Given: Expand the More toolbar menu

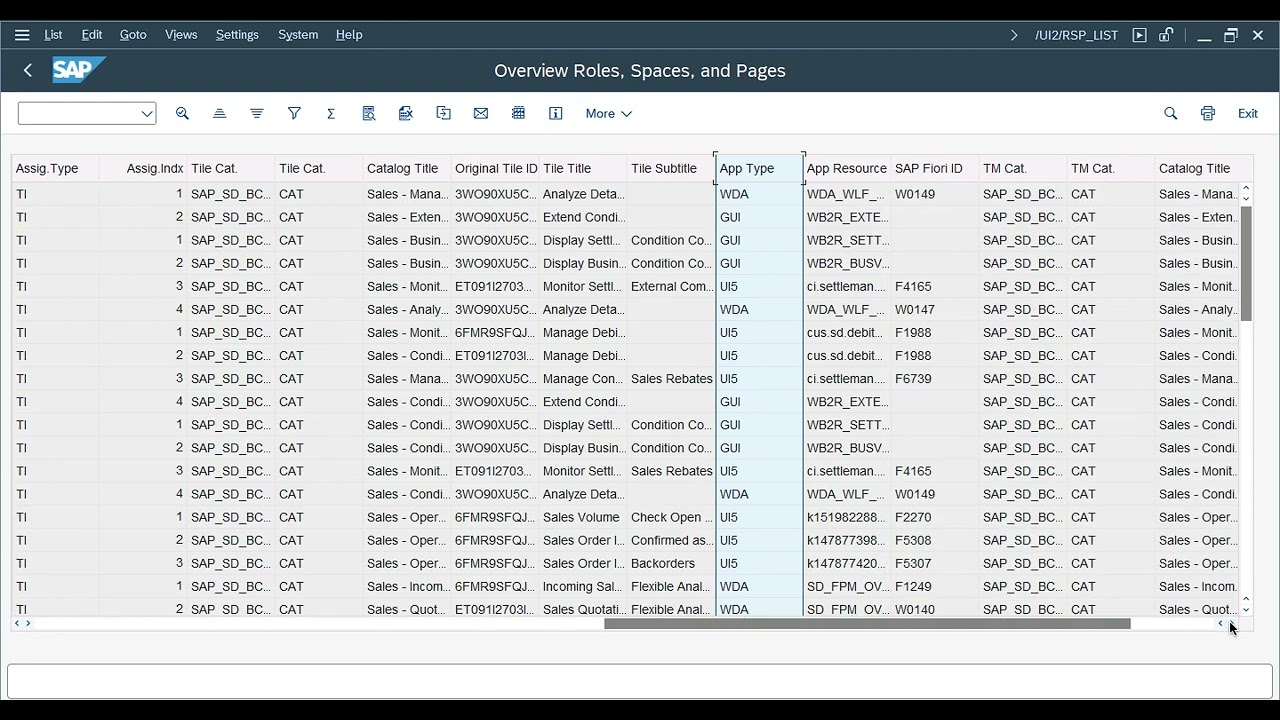Looking at the screenshot, I should [609, 114].
